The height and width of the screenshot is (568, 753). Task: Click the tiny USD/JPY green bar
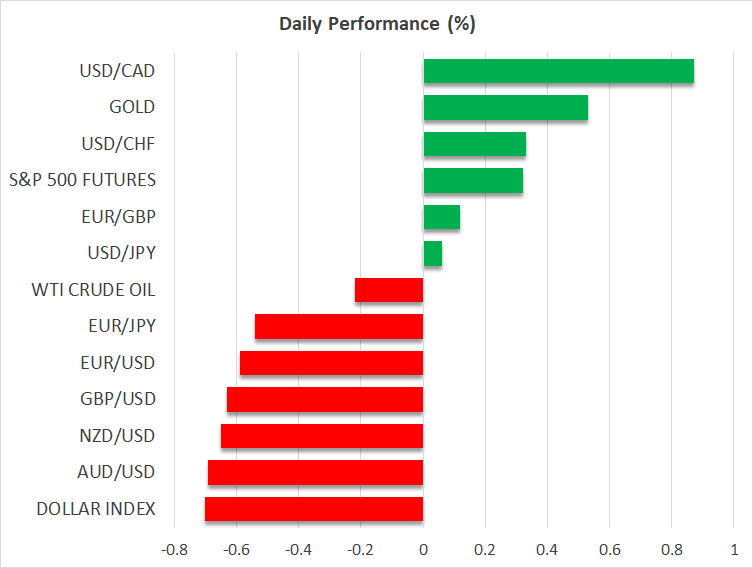432,254
